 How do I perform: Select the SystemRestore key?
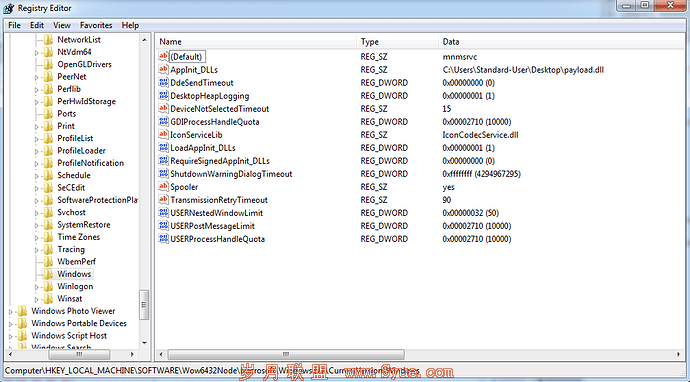tap(84, 224)
